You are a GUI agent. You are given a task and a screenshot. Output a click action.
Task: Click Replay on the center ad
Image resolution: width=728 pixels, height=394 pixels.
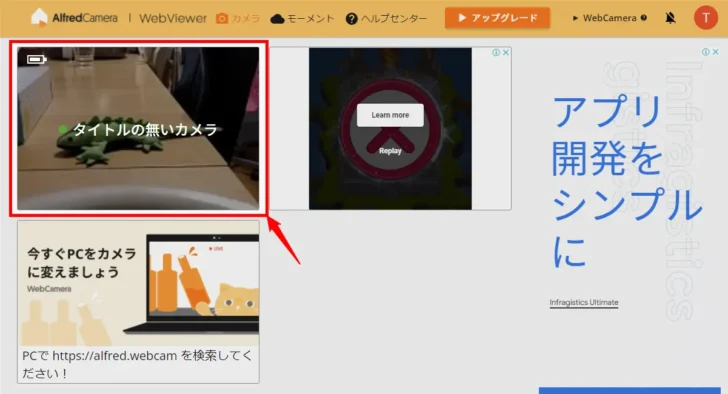[x=390, y=151]
